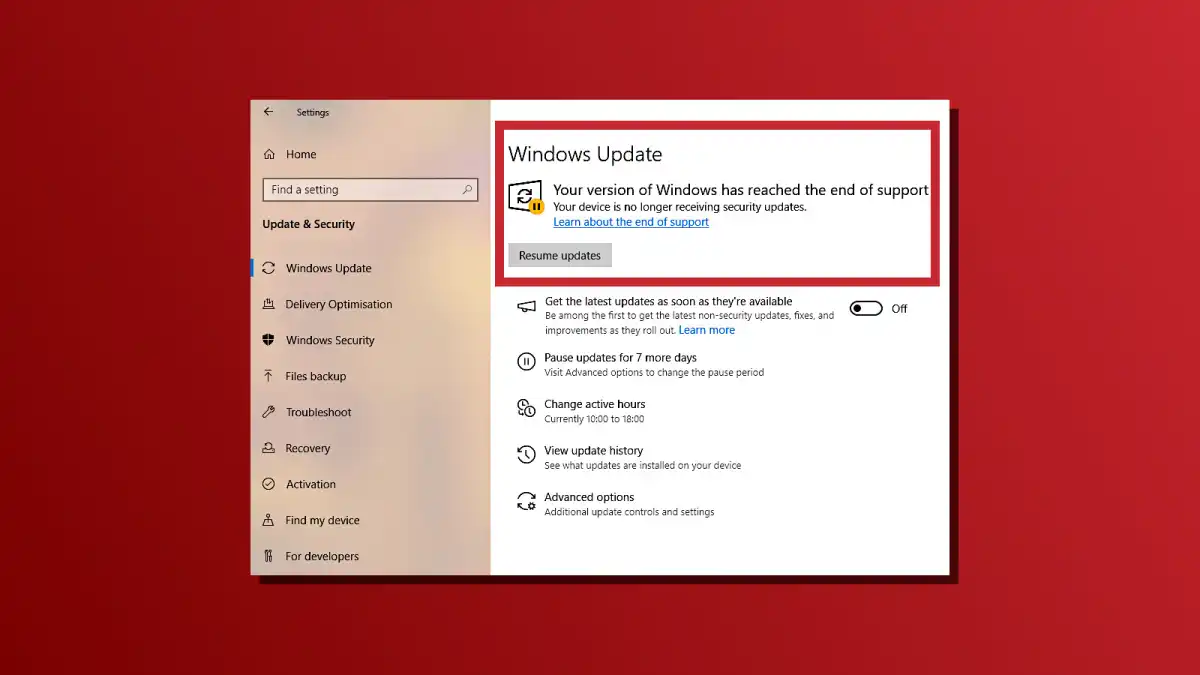Click Resume updates
1200x675 pixels.
point(559,255)
